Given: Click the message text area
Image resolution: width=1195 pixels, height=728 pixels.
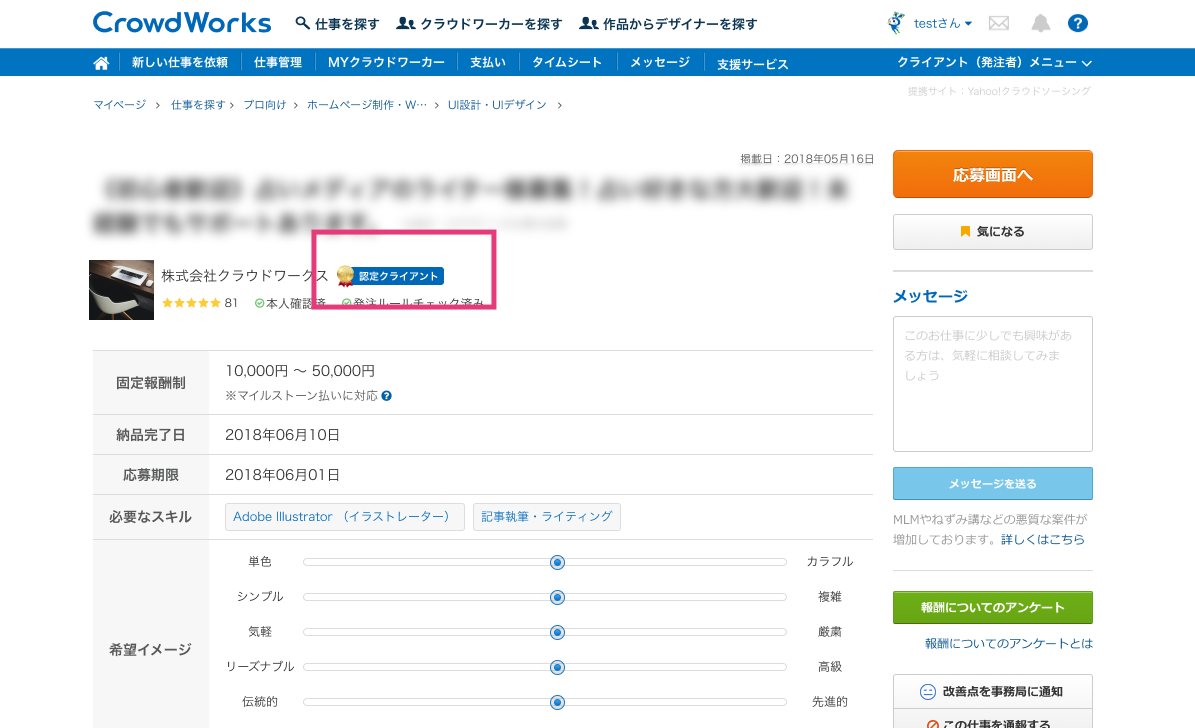Looking at the screenshot, I should point(992,384).
